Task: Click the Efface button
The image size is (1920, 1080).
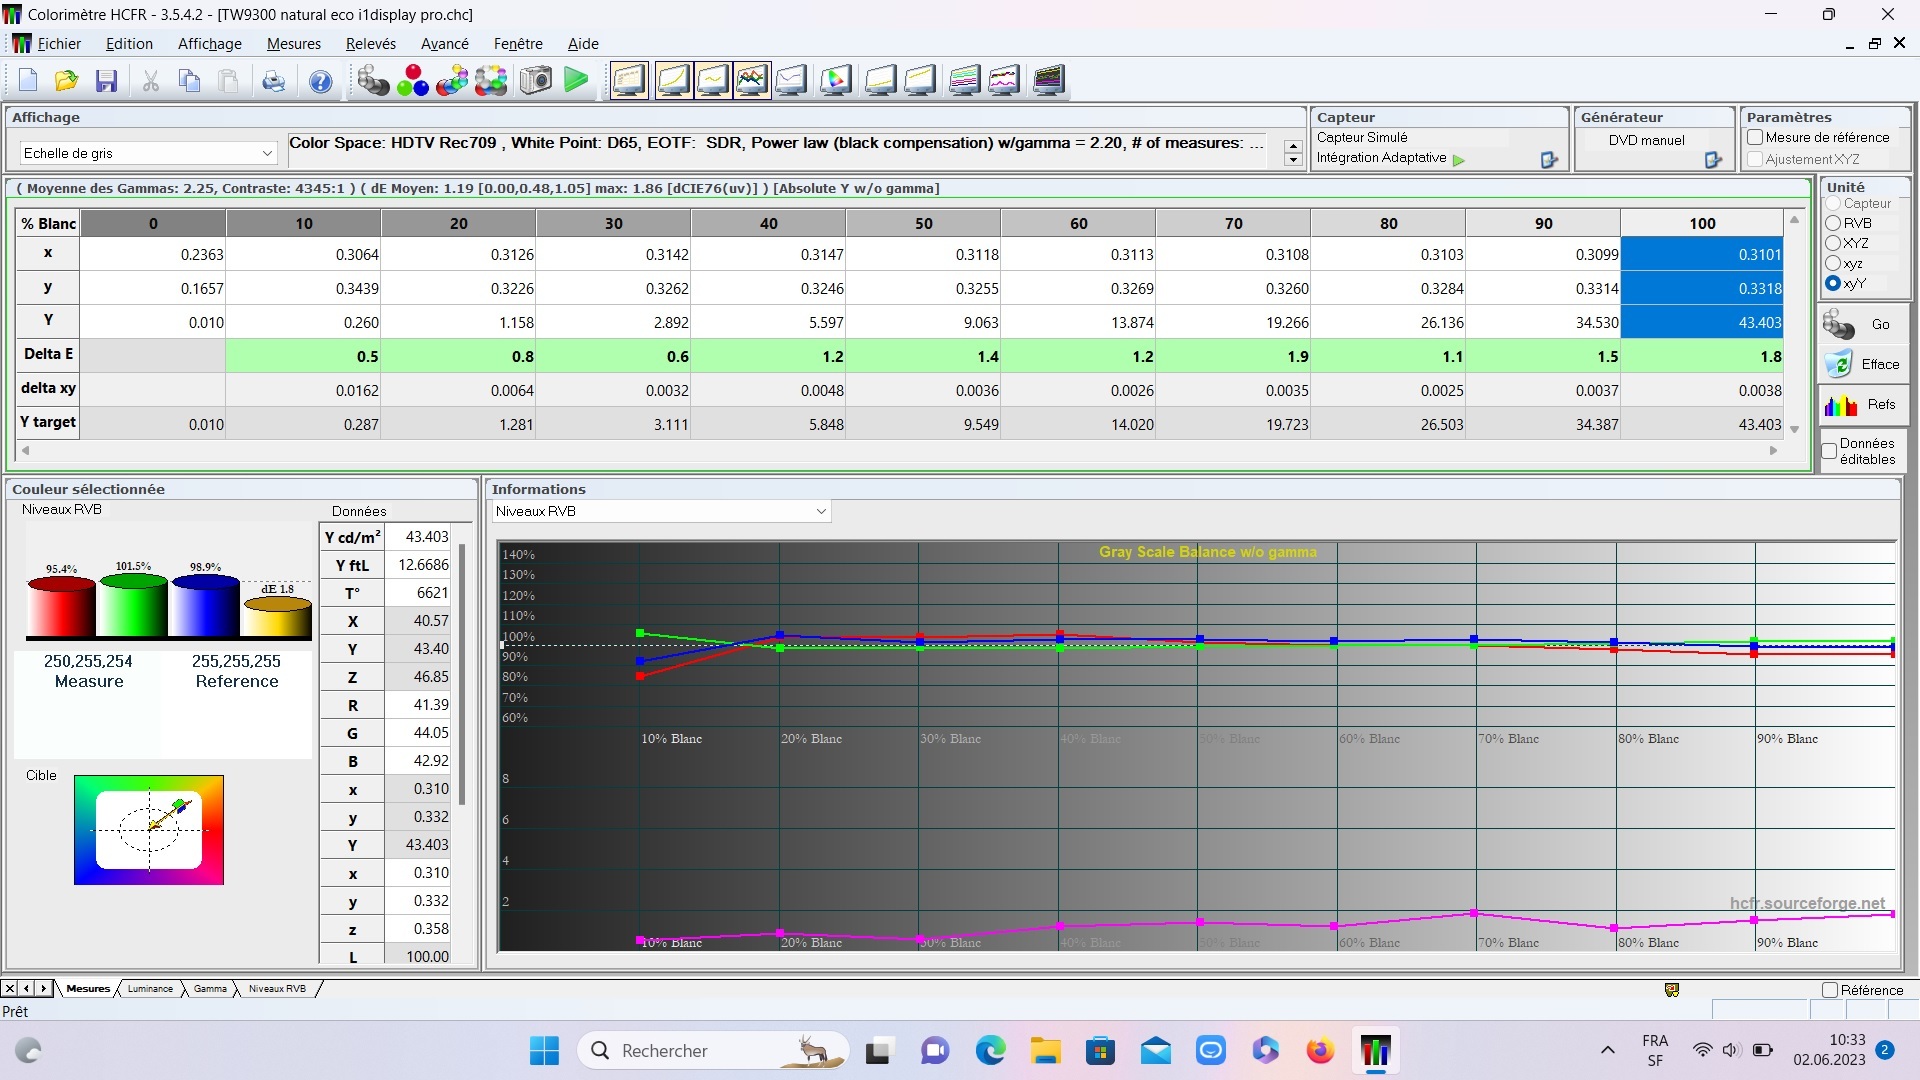Action: click(x=1861, y=365)
